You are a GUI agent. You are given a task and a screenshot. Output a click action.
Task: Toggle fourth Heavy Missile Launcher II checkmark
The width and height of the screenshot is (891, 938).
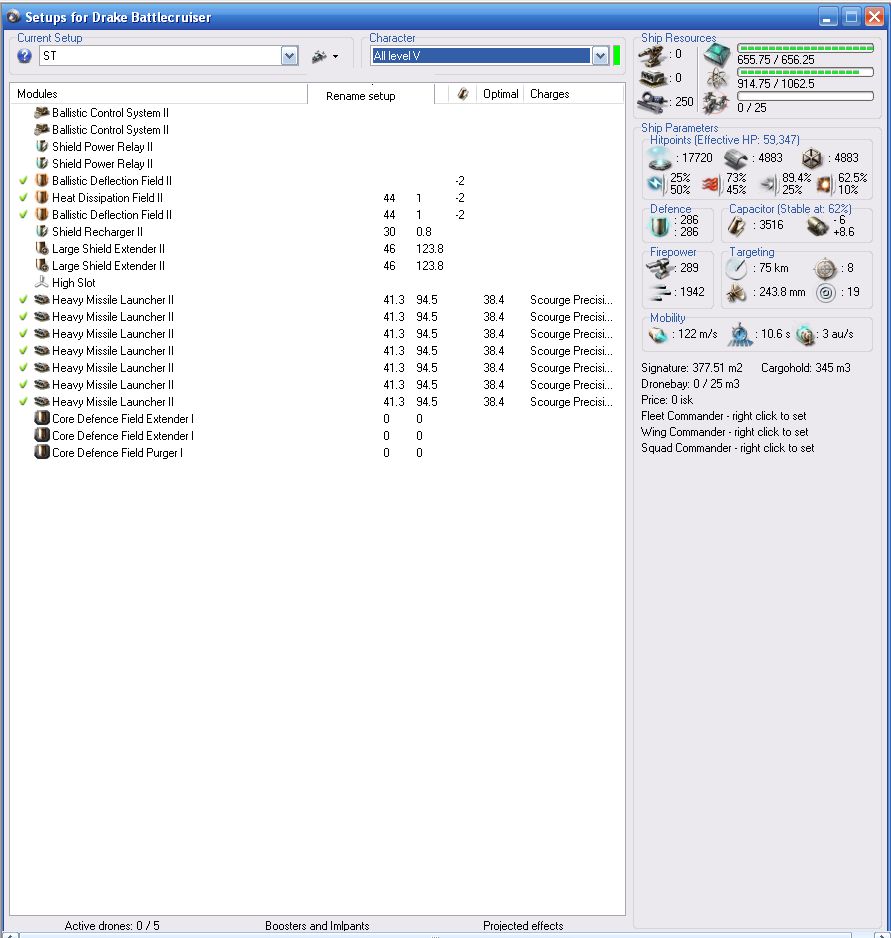23,351
